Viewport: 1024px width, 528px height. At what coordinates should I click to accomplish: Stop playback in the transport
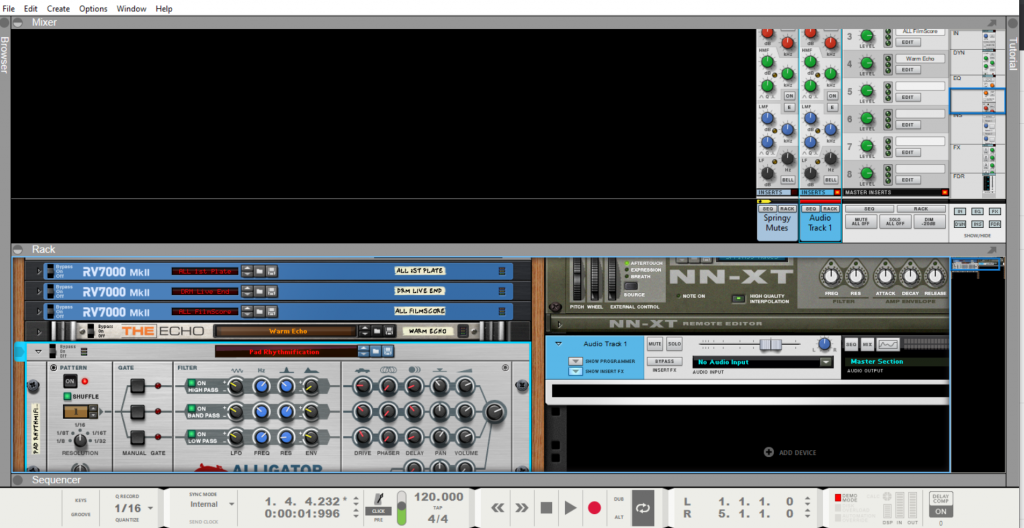(547, 507)
